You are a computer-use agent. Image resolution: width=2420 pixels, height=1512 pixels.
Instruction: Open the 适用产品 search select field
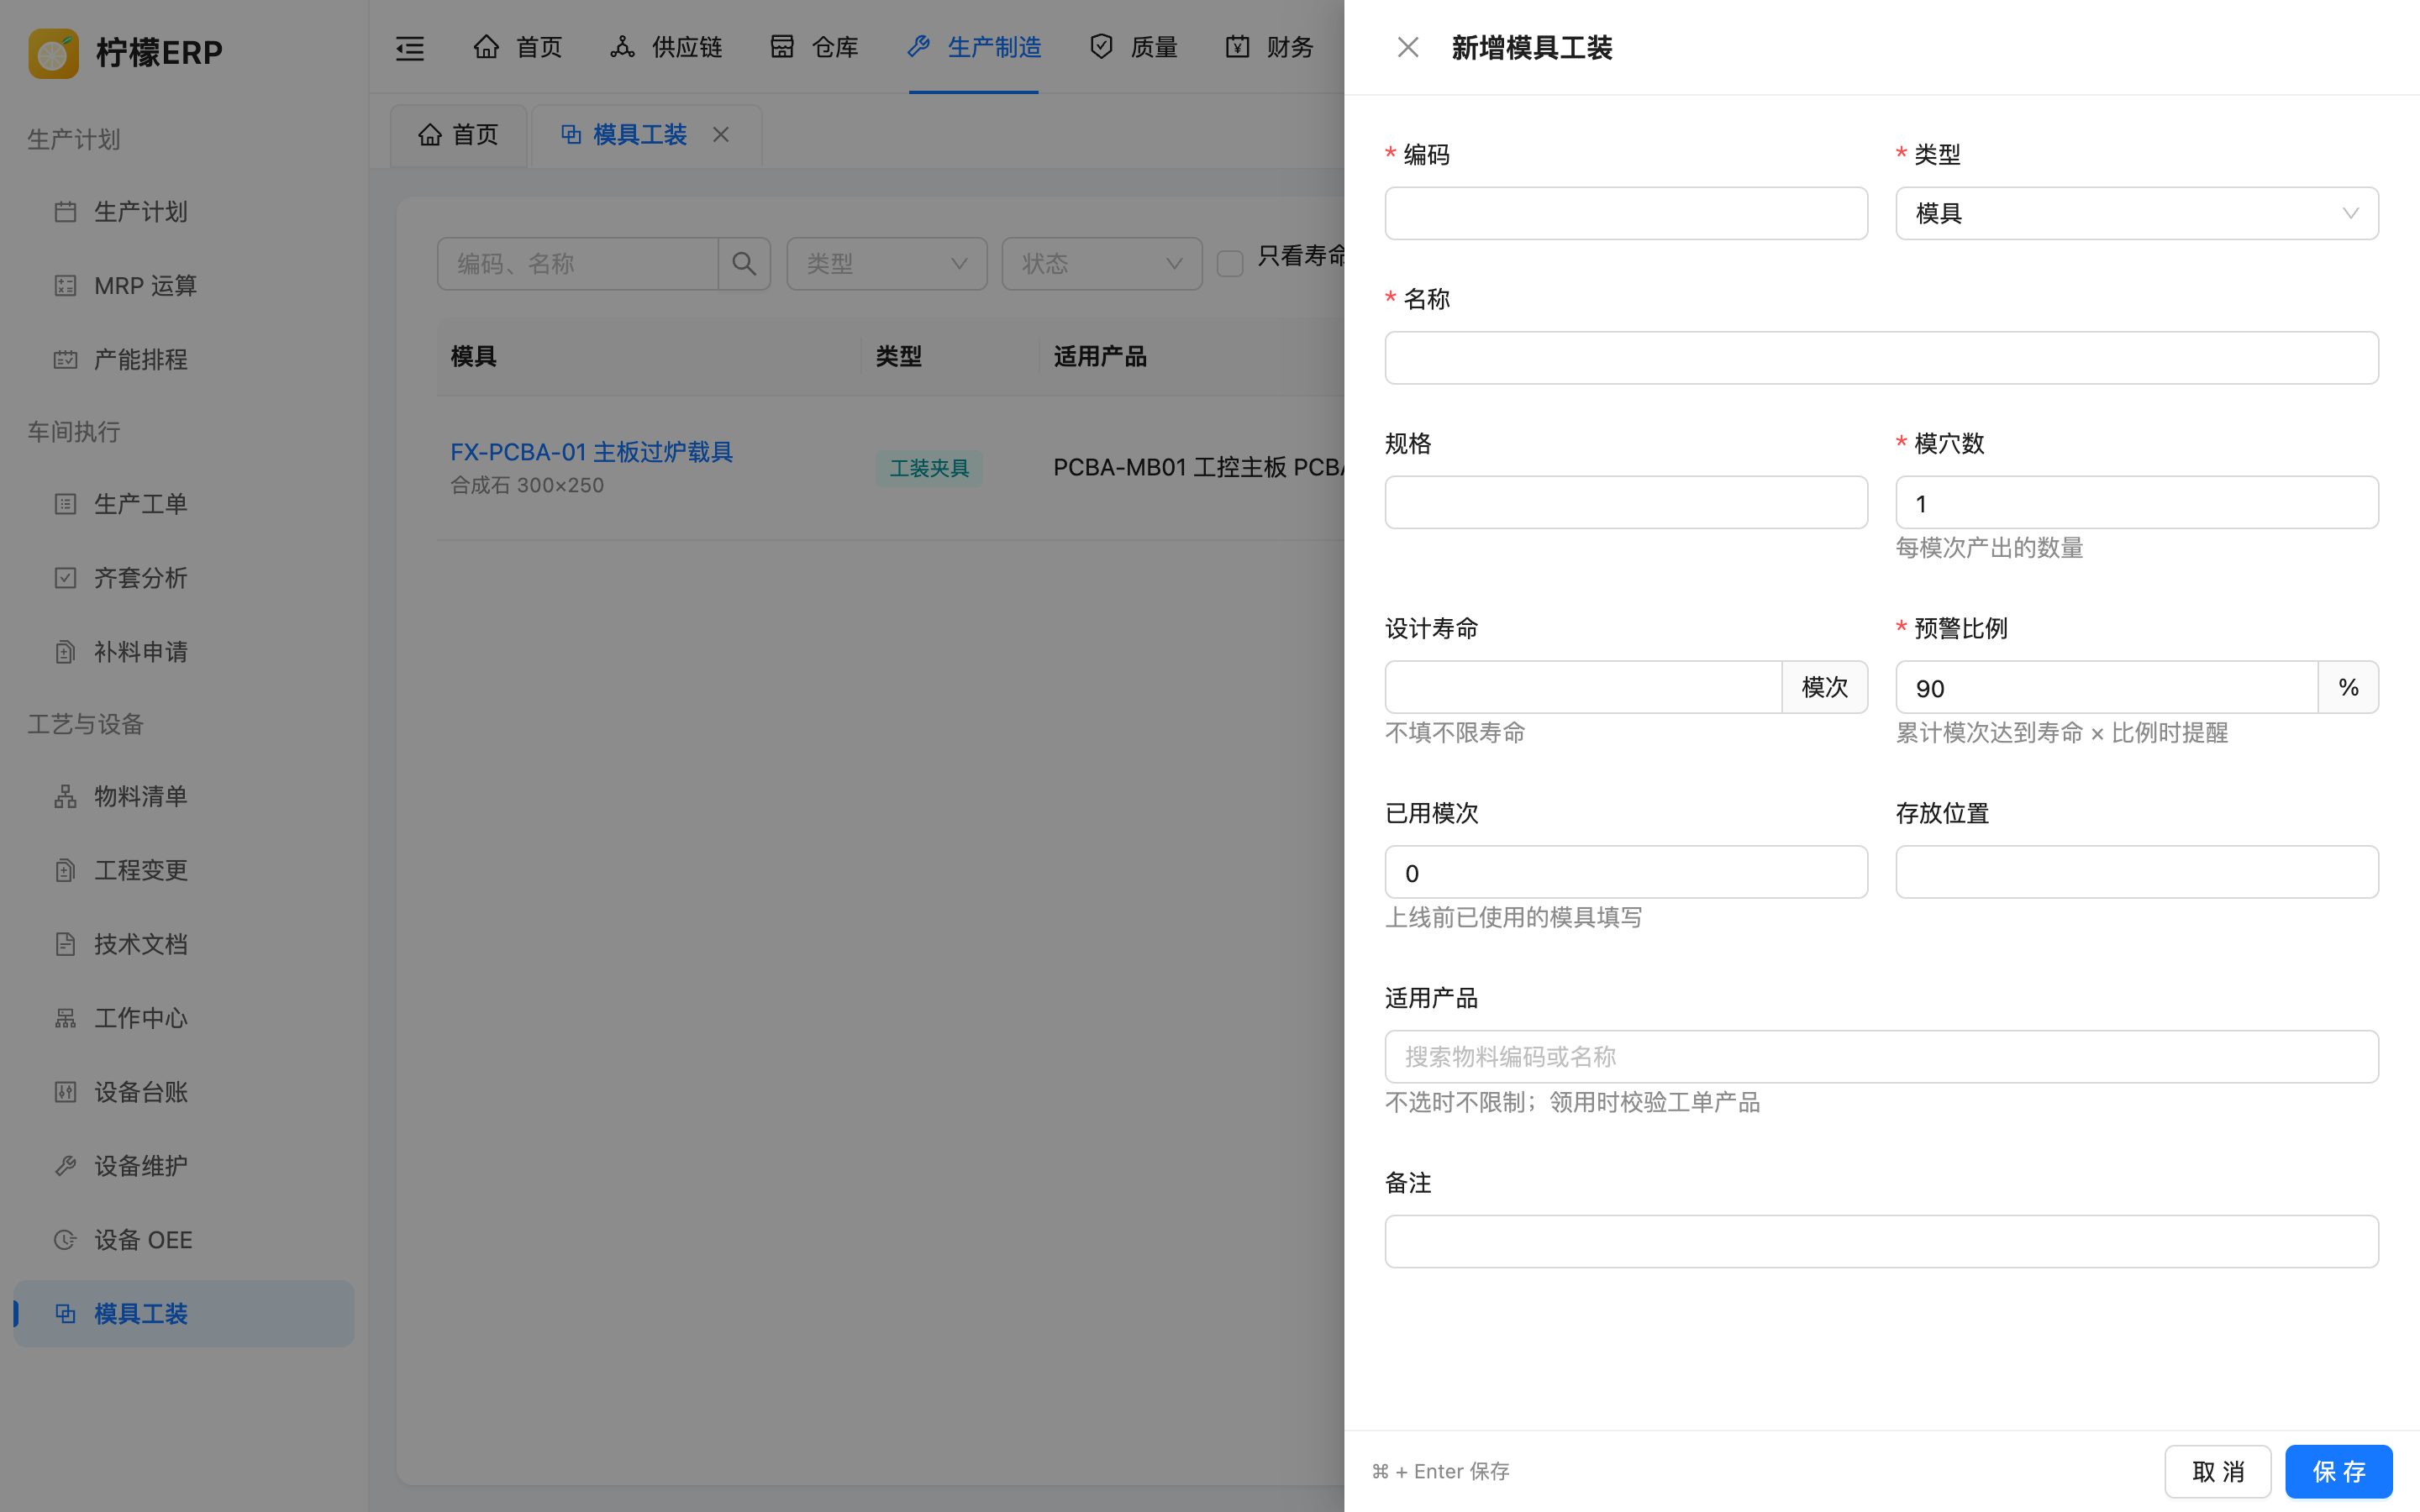click(1881, 1057)
